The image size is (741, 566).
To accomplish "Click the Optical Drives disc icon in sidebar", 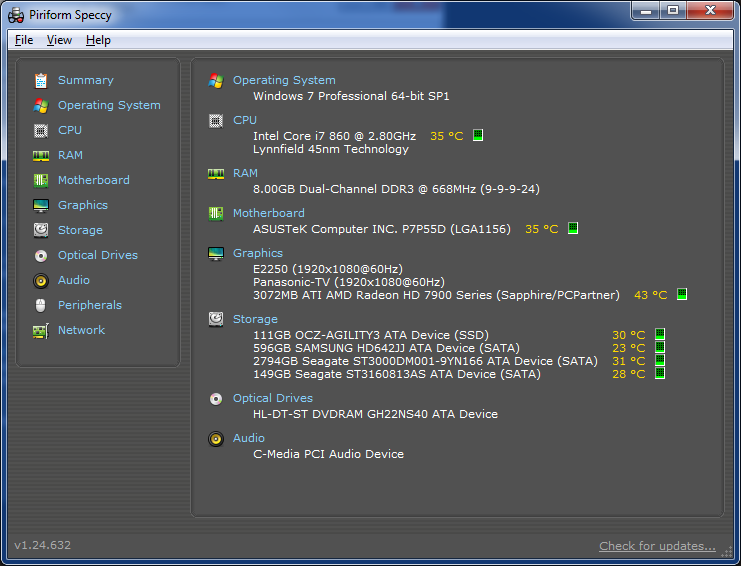I will coord(41,256).
